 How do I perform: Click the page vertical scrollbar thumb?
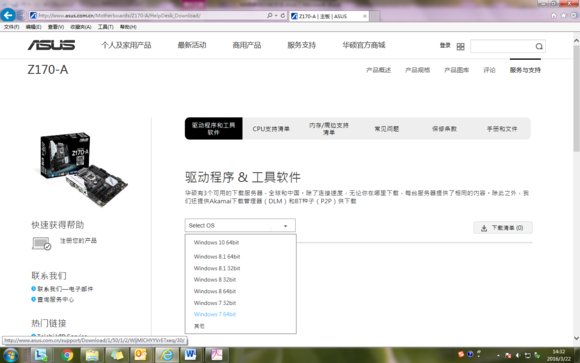(576, 98)
